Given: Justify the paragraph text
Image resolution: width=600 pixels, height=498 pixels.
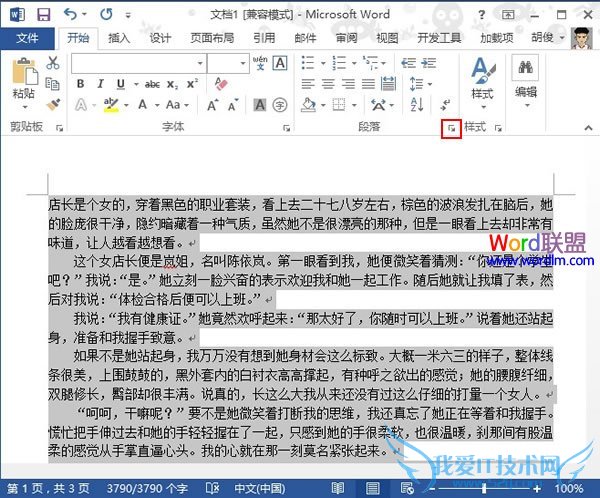Looking at the screenshot, I should click(x=368, y=84).
